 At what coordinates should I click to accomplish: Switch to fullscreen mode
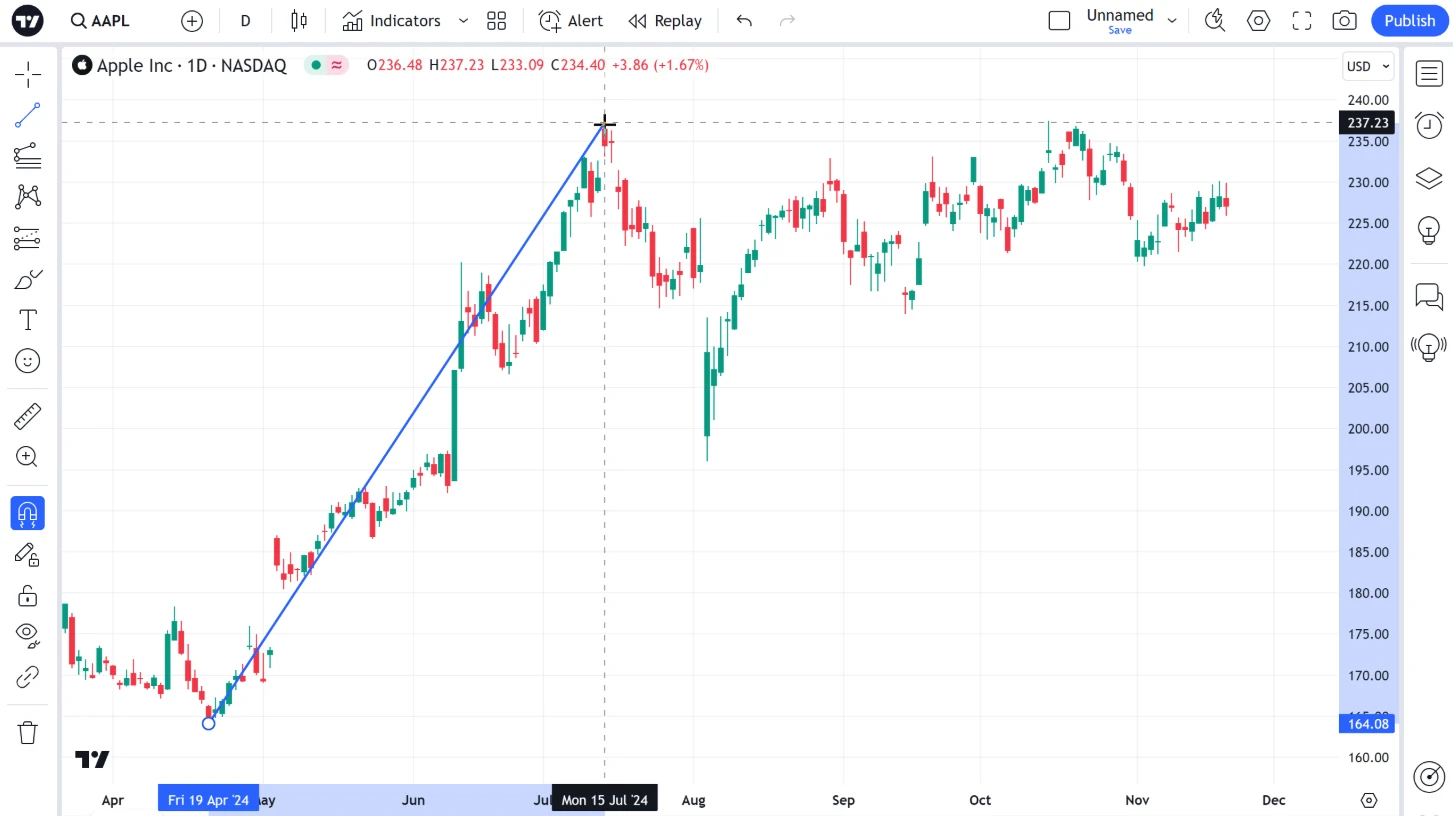1302,21
